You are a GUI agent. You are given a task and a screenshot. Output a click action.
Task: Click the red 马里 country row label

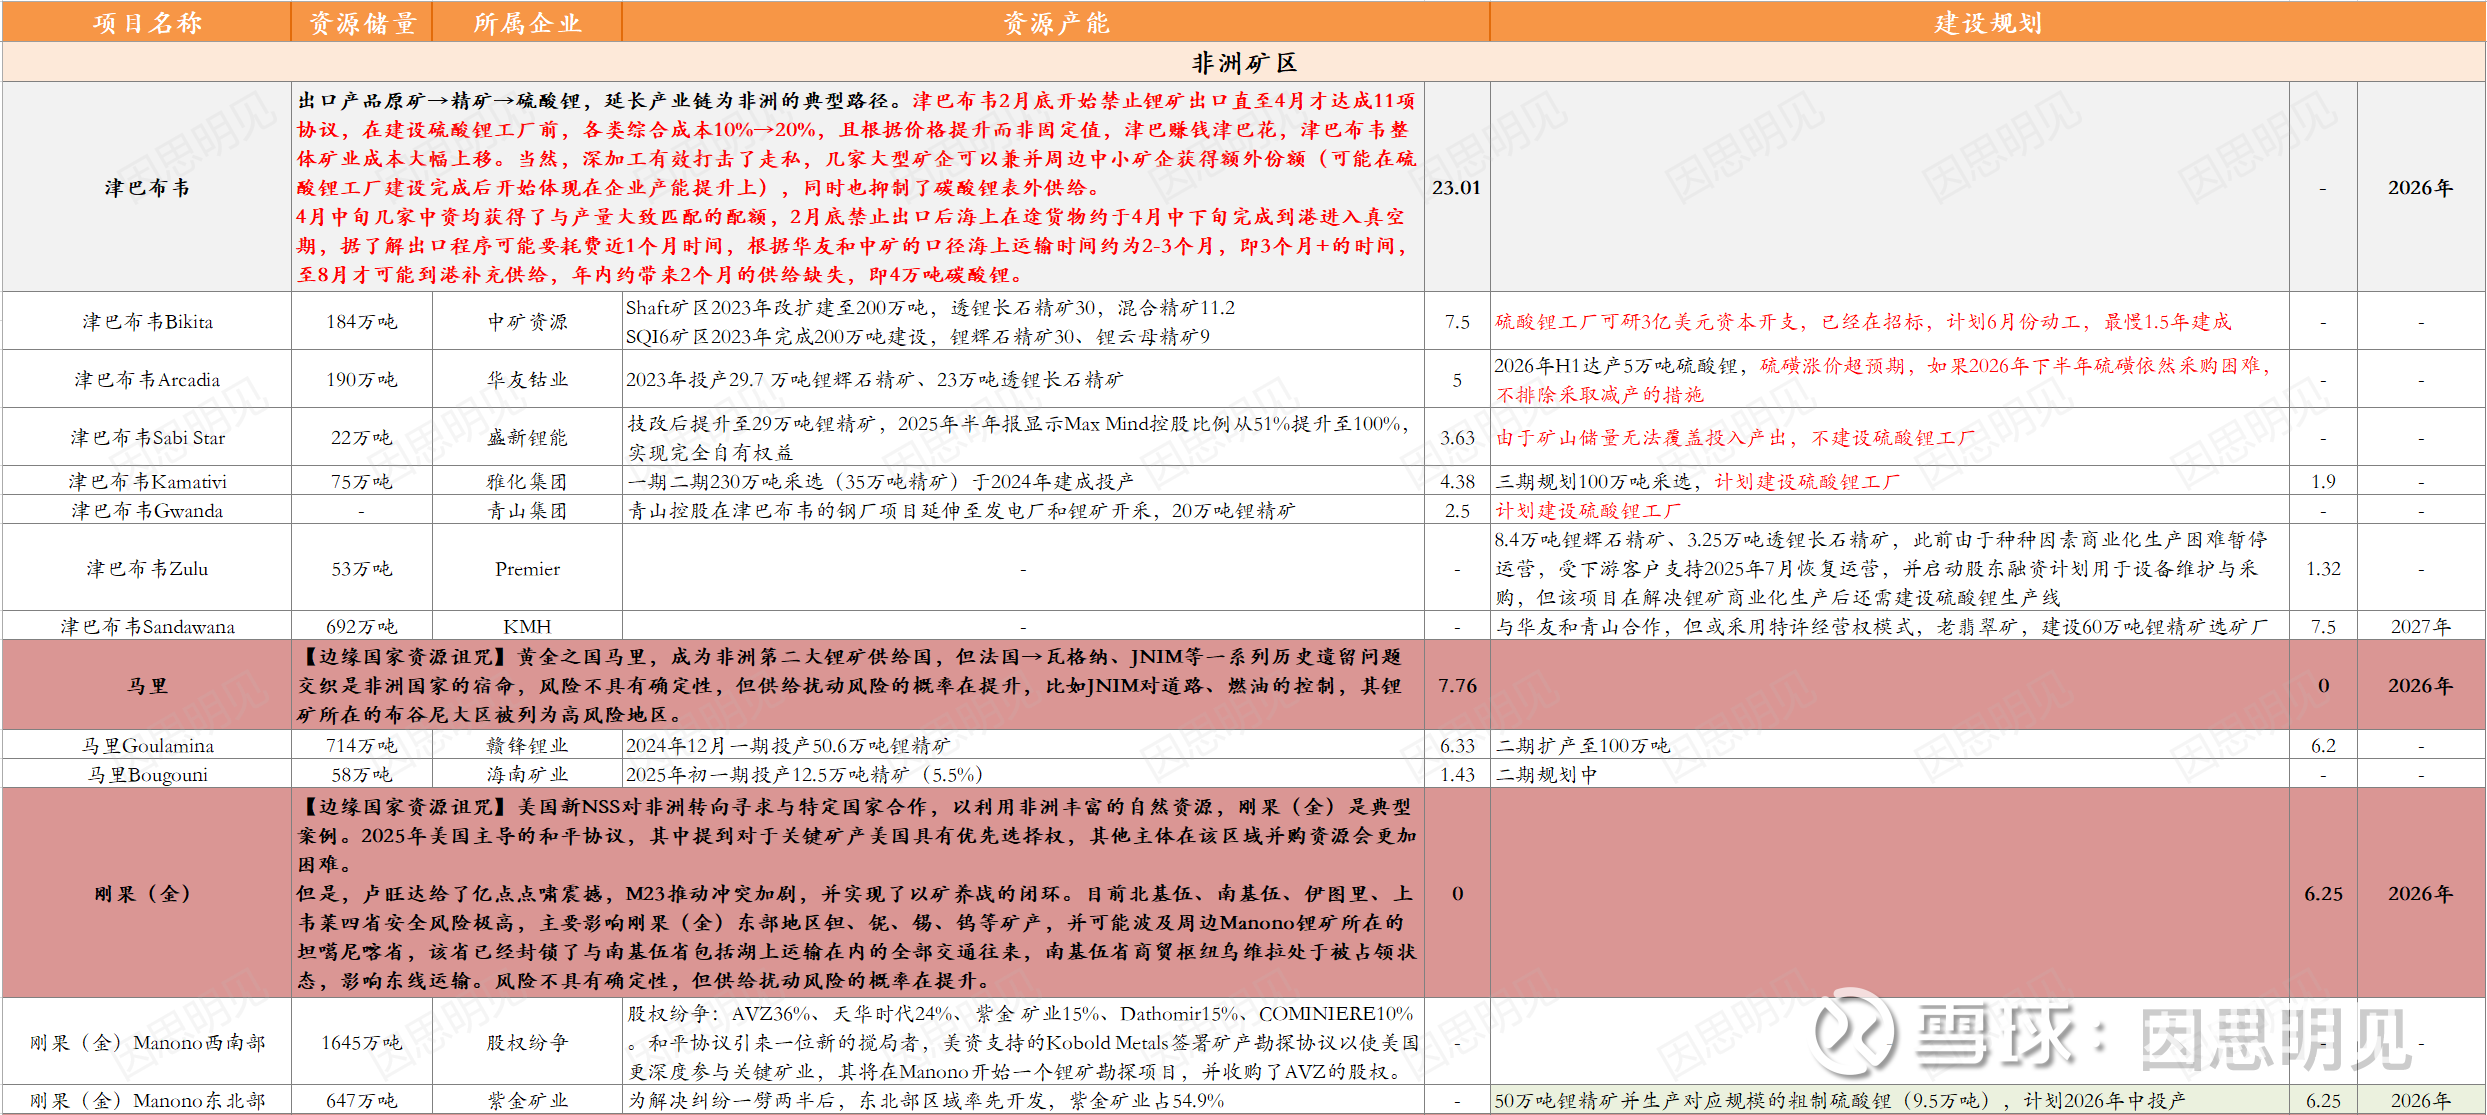pos(147,685)
